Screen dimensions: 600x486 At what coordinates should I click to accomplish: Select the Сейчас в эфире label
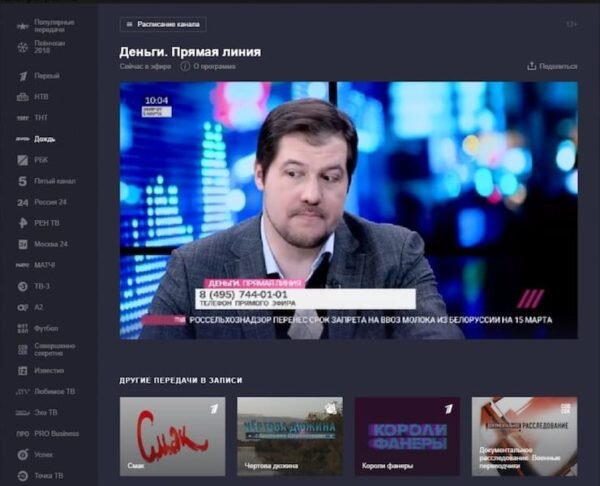[x=145, y=67]
